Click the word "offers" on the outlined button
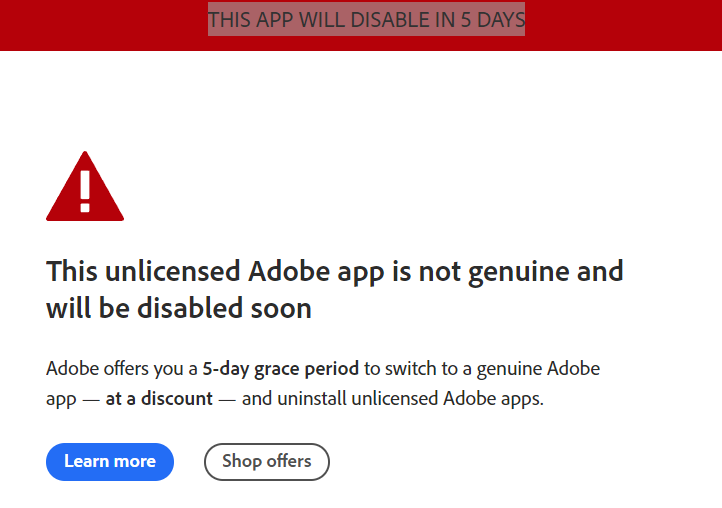 [x=289, y=461]
